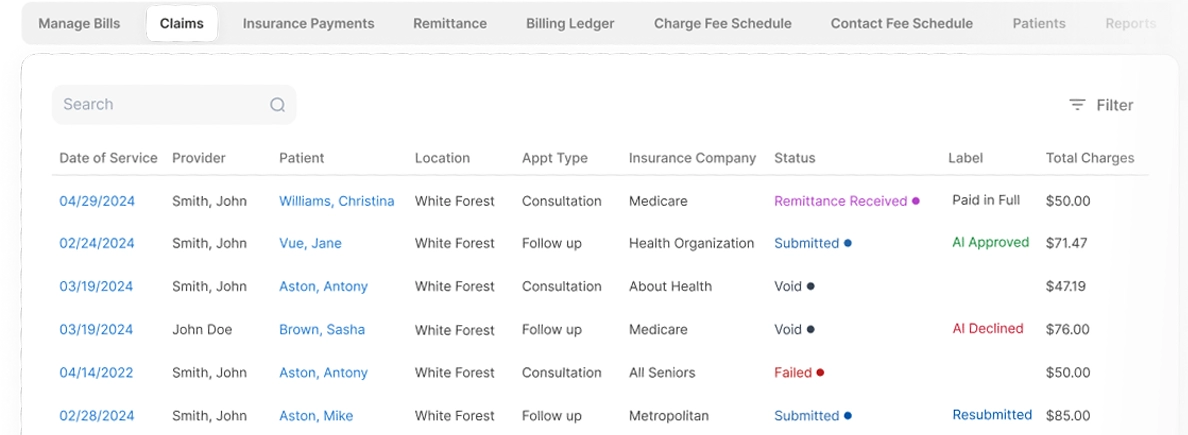Open the Filter options
The image size is (1188, 435).
pyautogui.click(x=1101, y=105)
